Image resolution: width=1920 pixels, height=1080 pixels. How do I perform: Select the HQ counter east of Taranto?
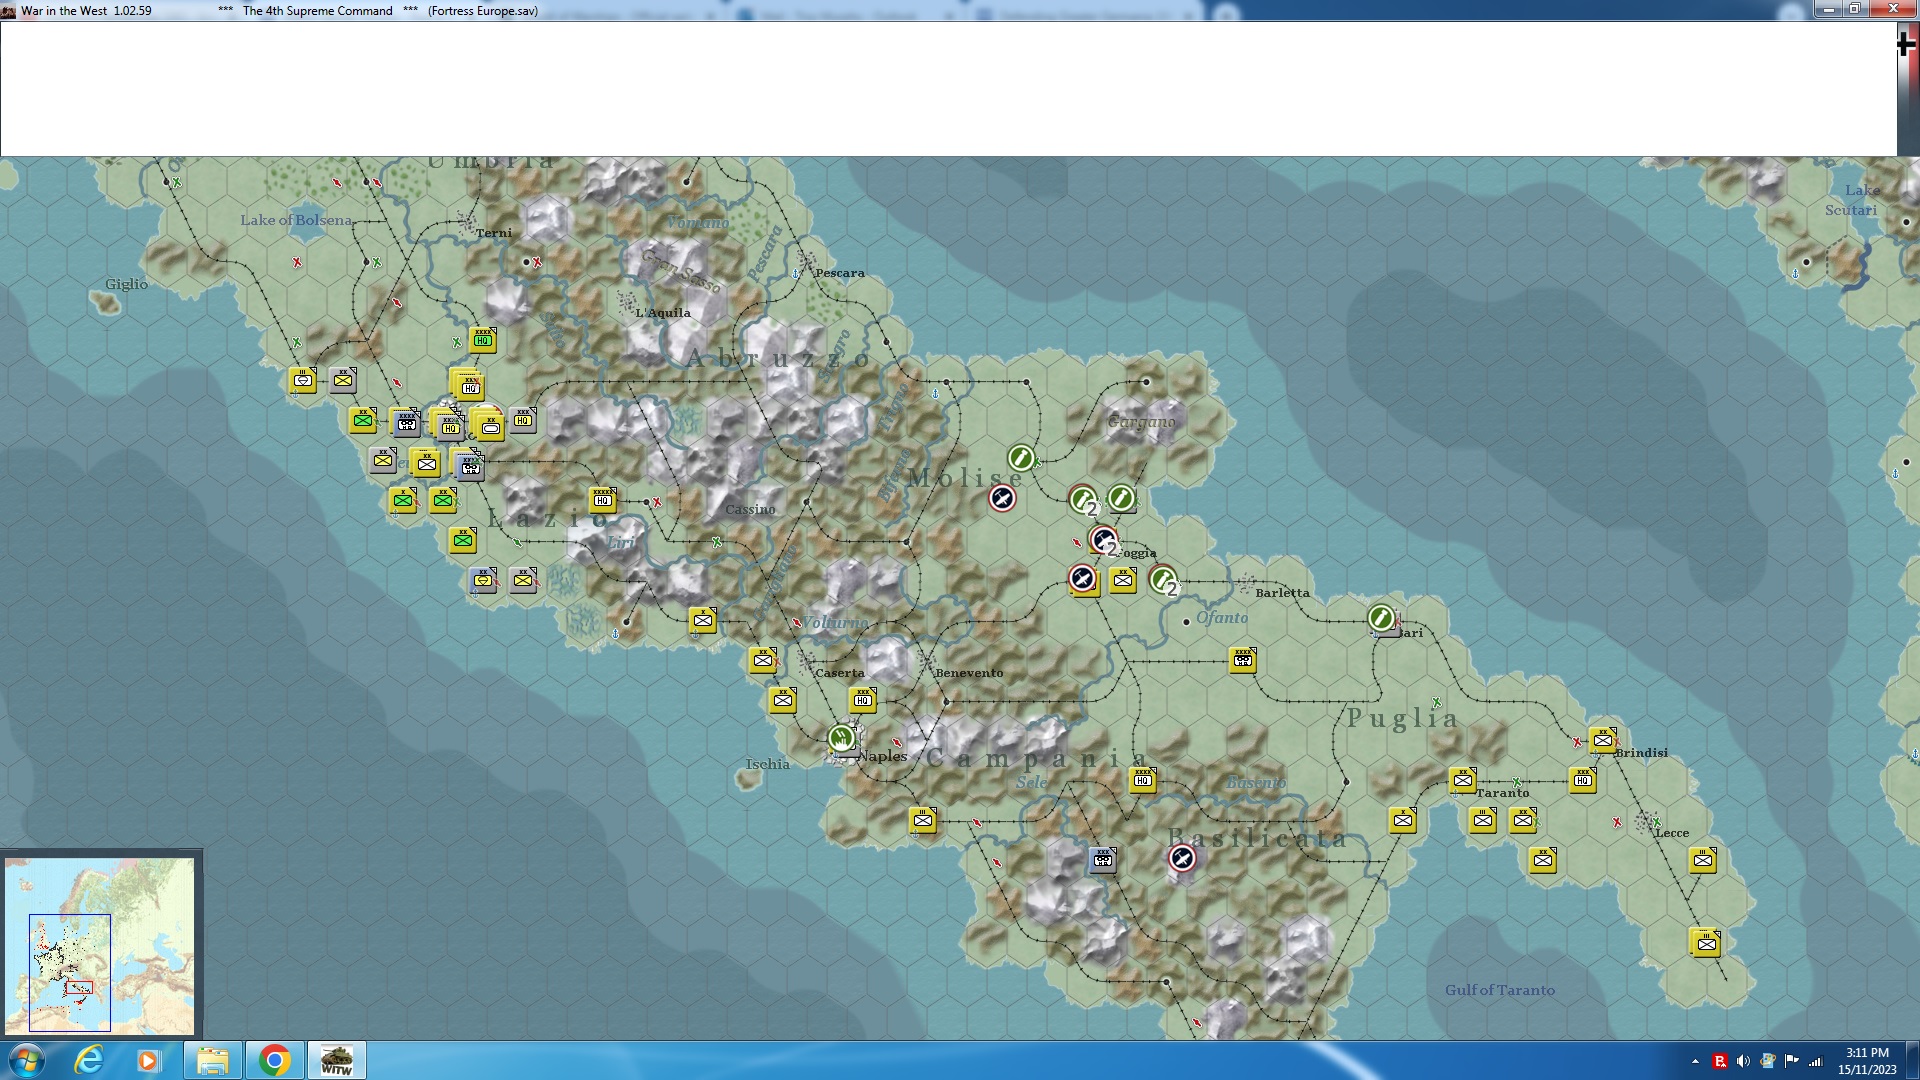click(x=1582, y=780)
